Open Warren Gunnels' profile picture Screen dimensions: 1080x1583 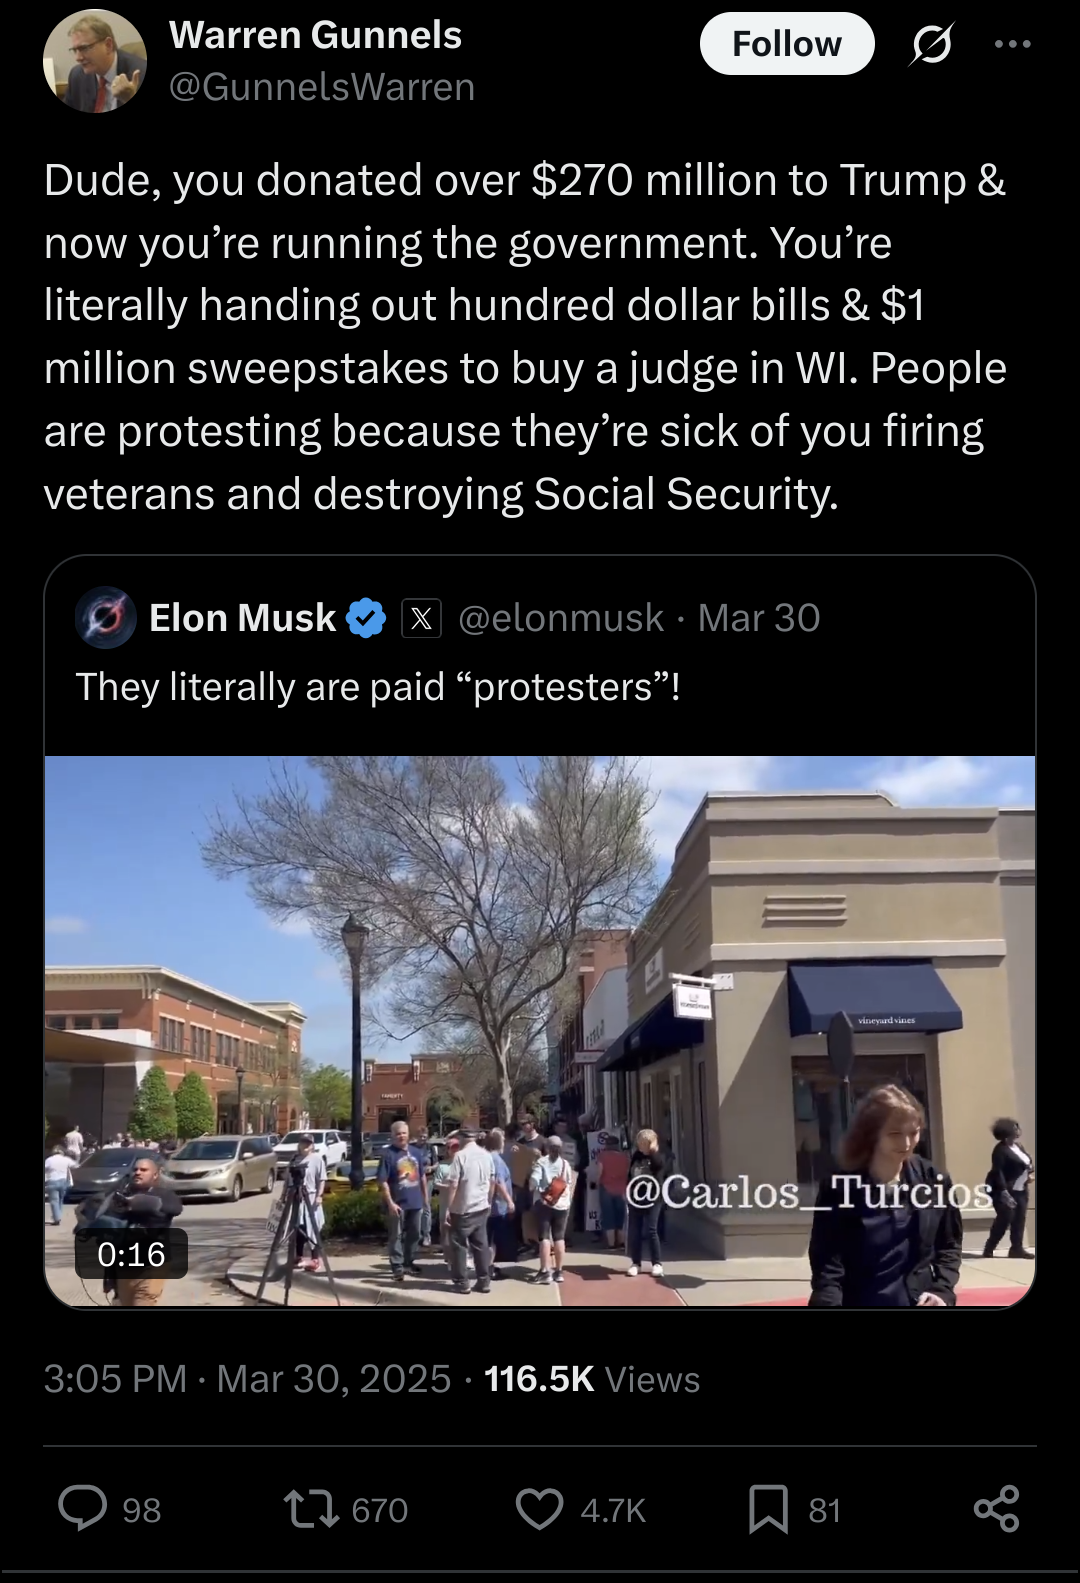(x=95, y=62)
